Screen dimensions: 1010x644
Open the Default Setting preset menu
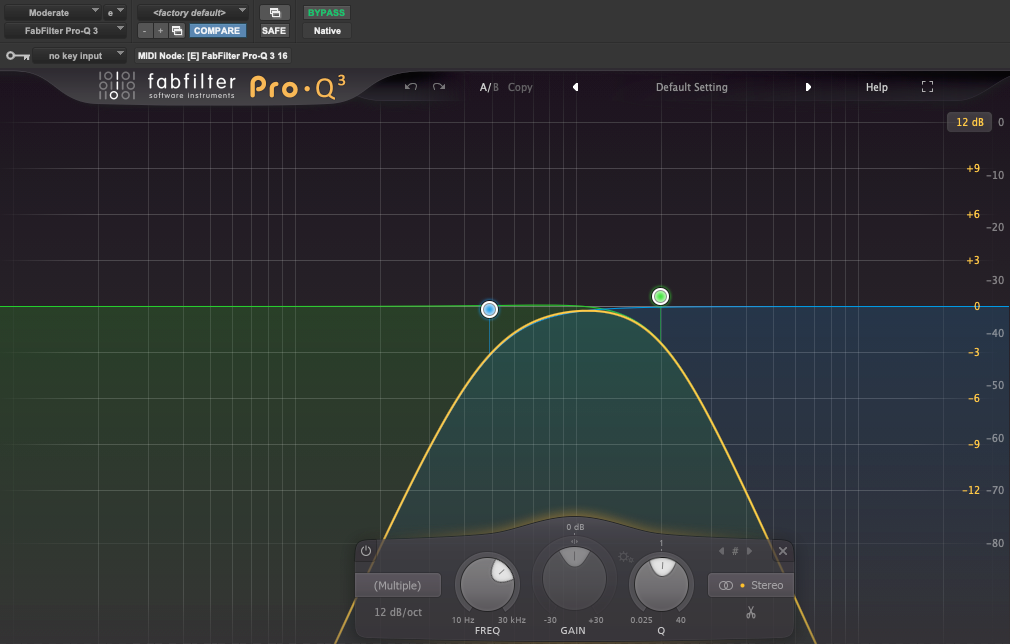tap(692, 87)
